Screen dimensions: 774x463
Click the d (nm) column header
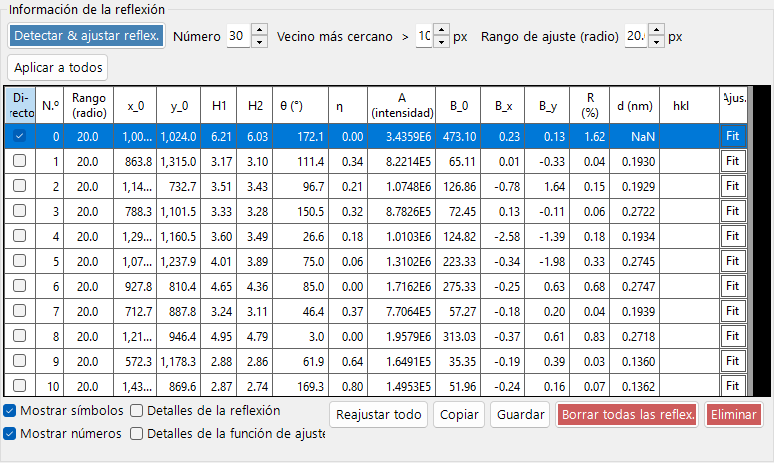pyautogui.click(x=634, y=105)
